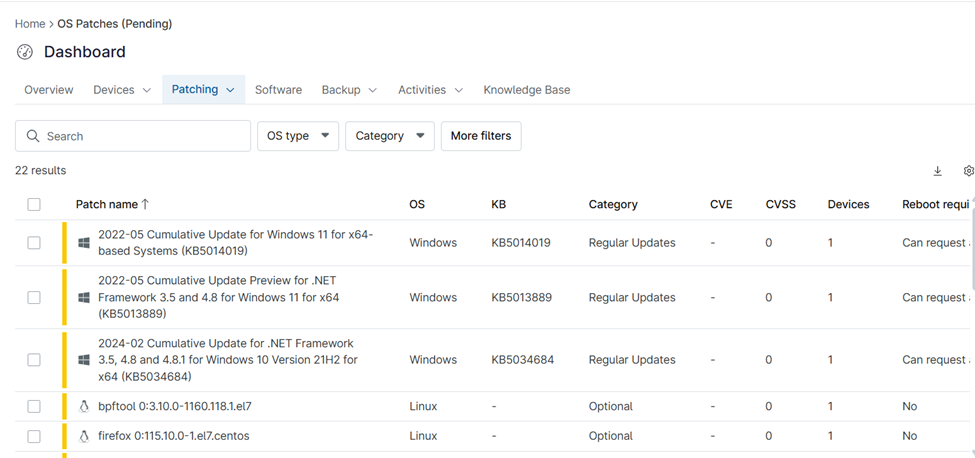Select the Devices tab label
The width and height of the screenshot is (975, 458).
pyautogui.click(x=114, y=89)
